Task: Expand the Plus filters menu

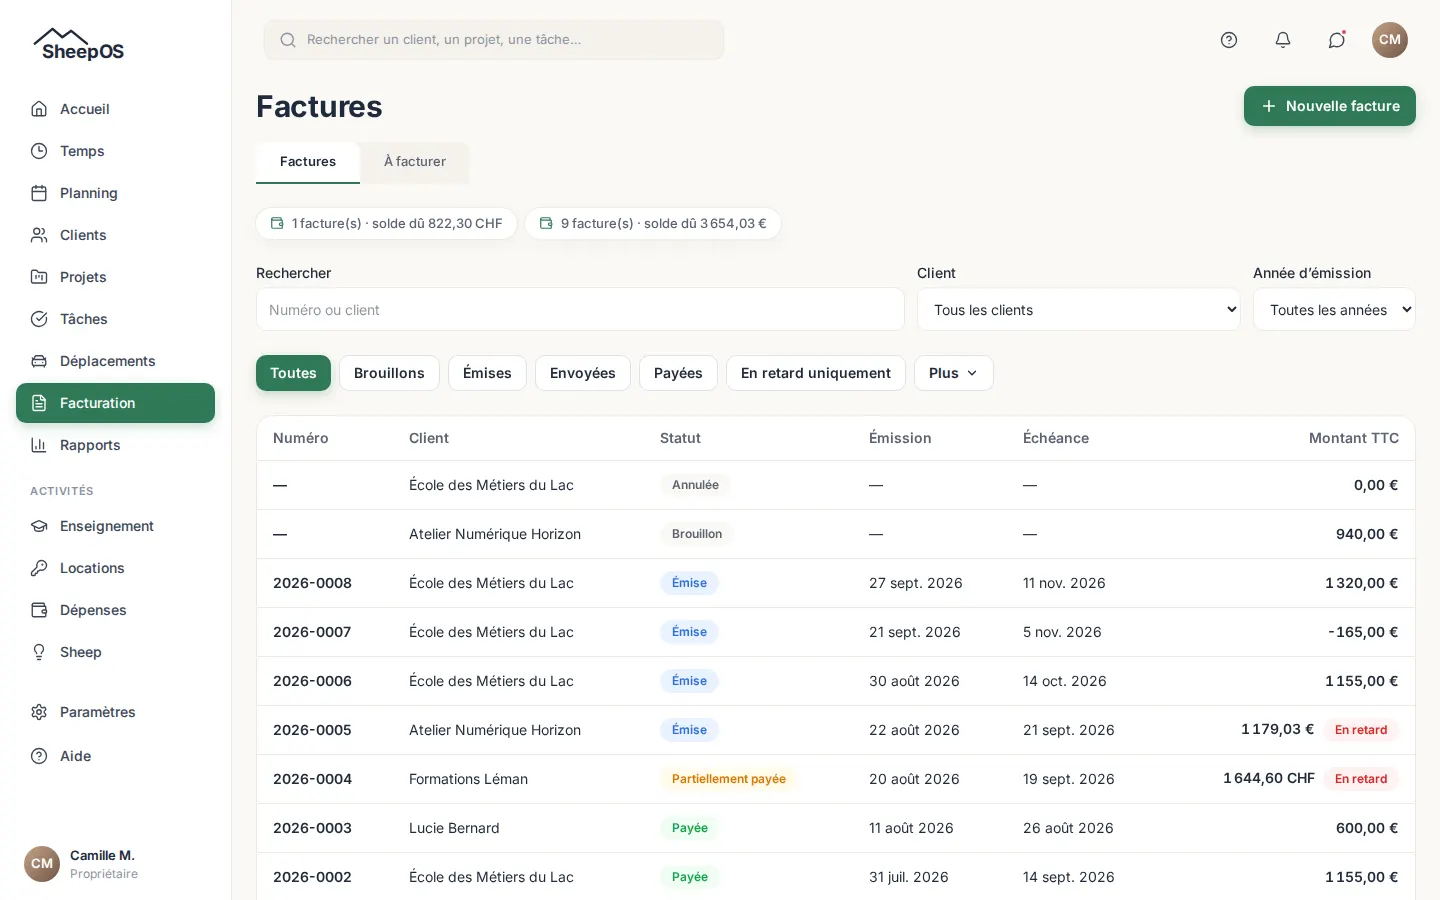Action: (953, 373)
